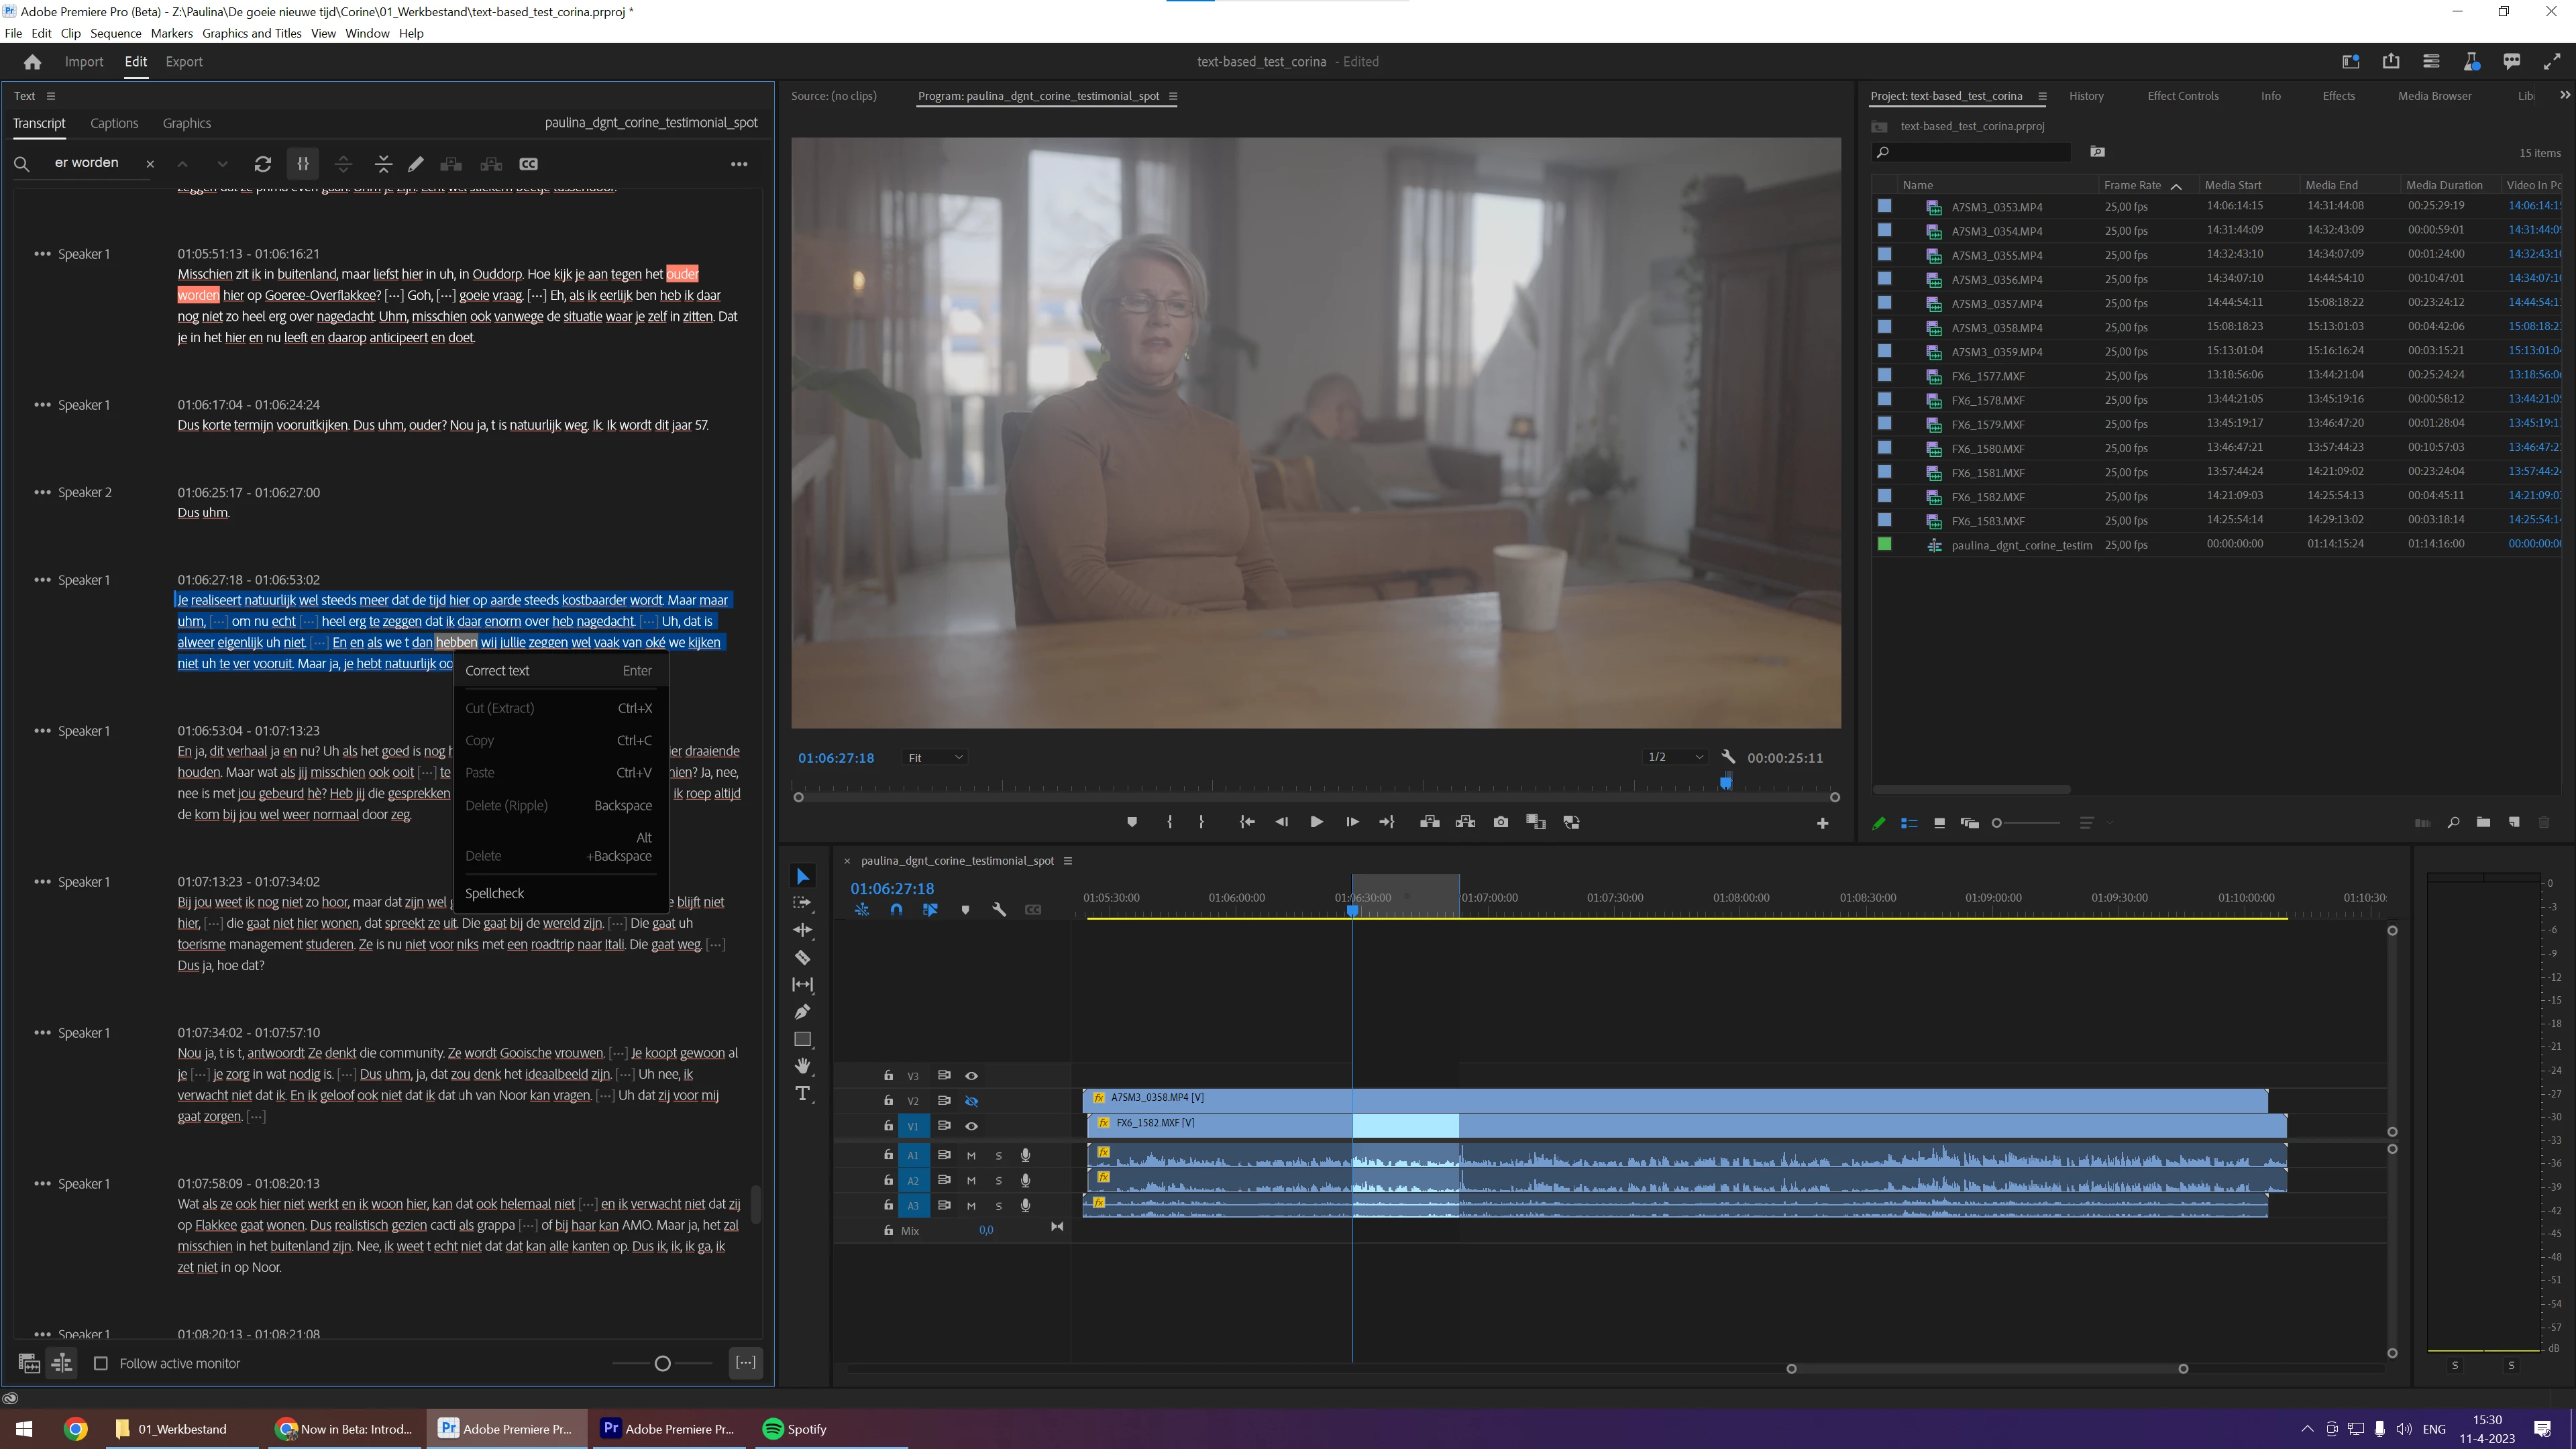Click the Export Frame camera icon
Screen dimensions: 2576x1449
1500,822
